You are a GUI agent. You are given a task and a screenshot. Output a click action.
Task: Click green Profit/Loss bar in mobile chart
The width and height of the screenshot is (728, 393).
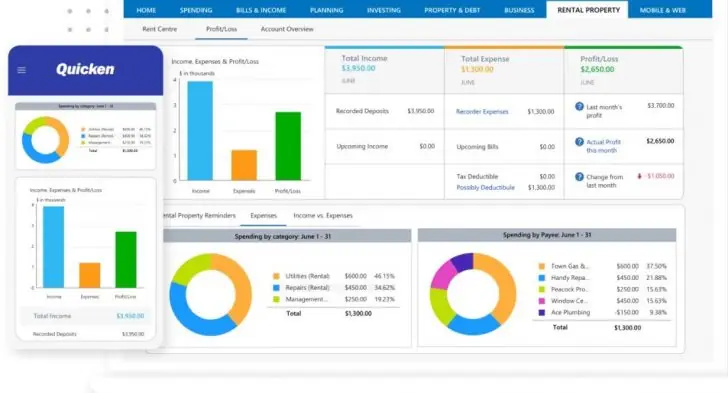pos(126,260)
